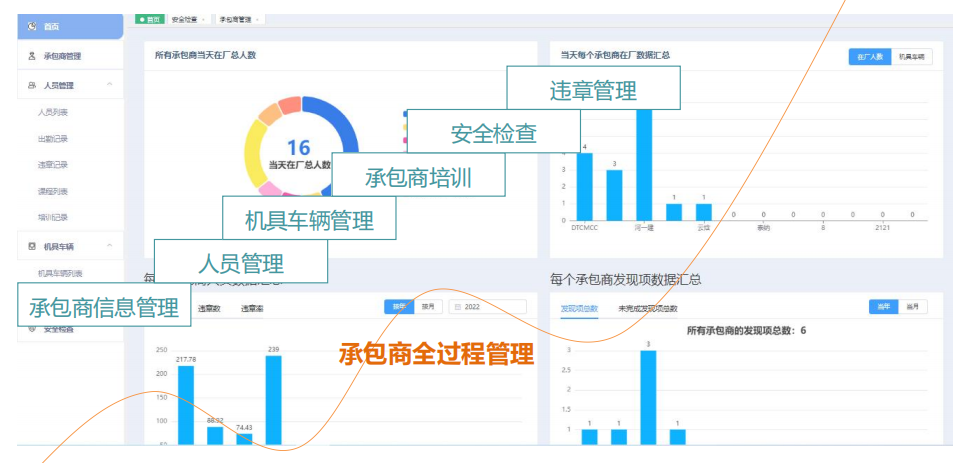Switch to the 未完成发现项总数 tab
This screenshot has width=976, height=463.
tap(647, 309)
